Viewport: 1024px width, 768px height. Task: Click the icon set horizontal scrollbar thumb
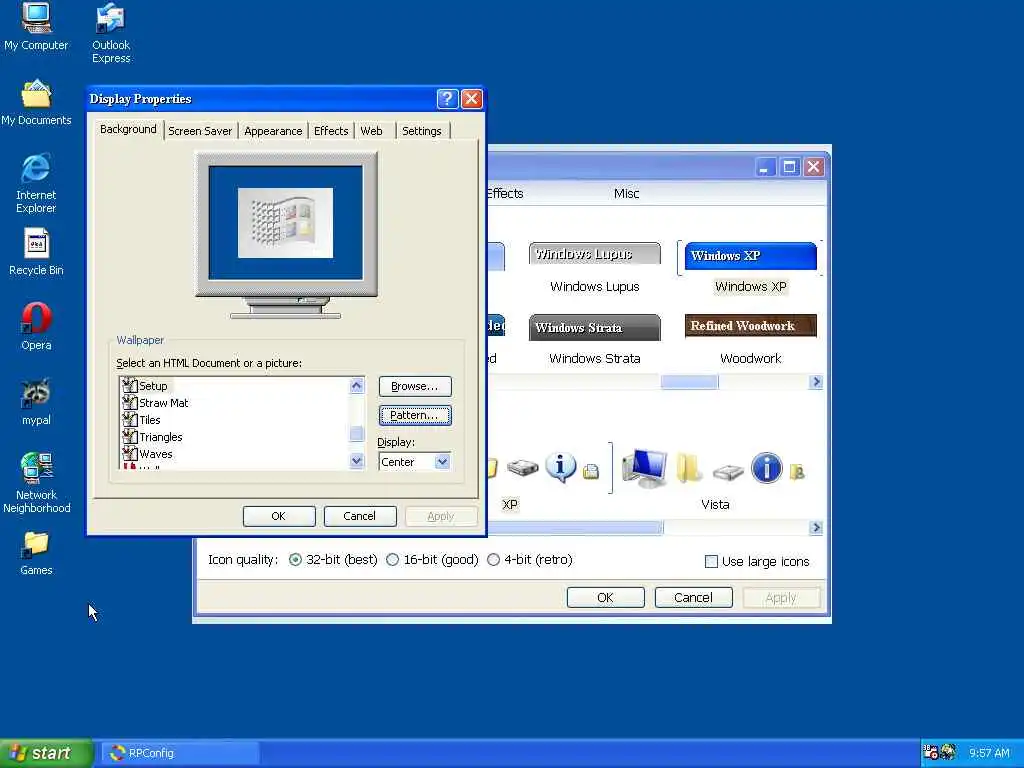point(575,528)
